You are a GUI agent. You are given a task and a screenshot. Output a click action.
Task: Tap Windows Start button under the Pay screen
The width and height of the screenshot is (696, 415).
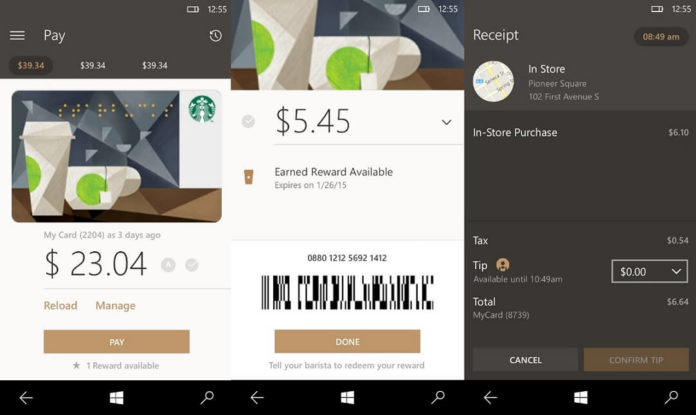[x=116, y=398]
